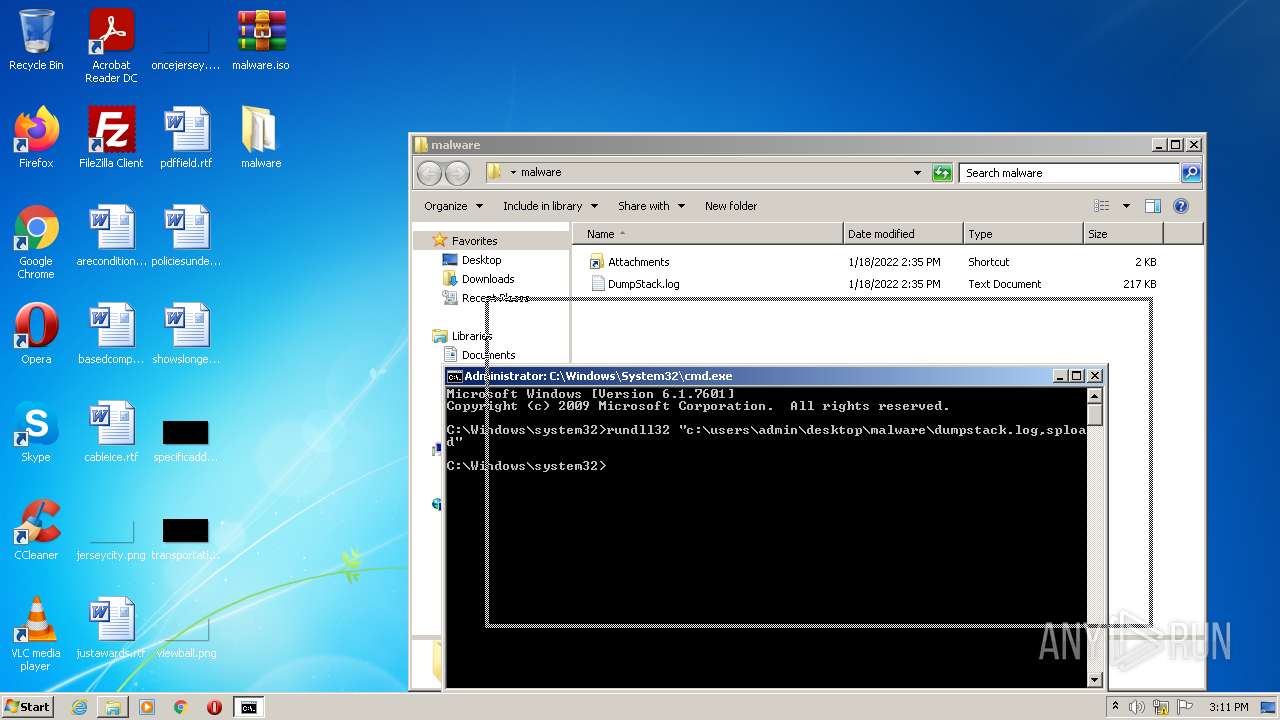Click Internet Explorer taskbar icon
Screen dimensions: 1280x720
pos(79,707)
